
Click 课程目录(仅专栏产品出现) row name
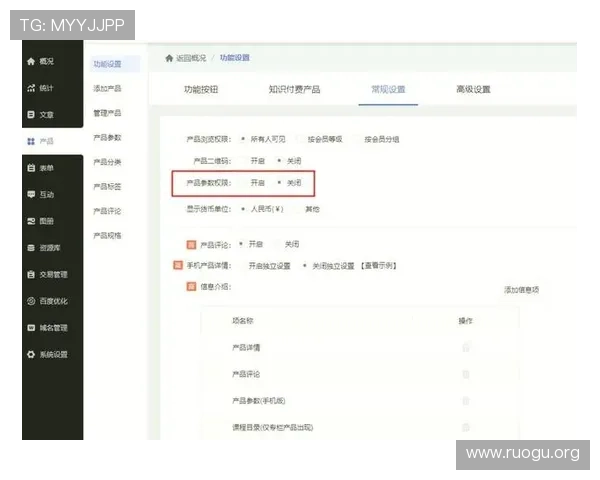click(x=272, y=427)
